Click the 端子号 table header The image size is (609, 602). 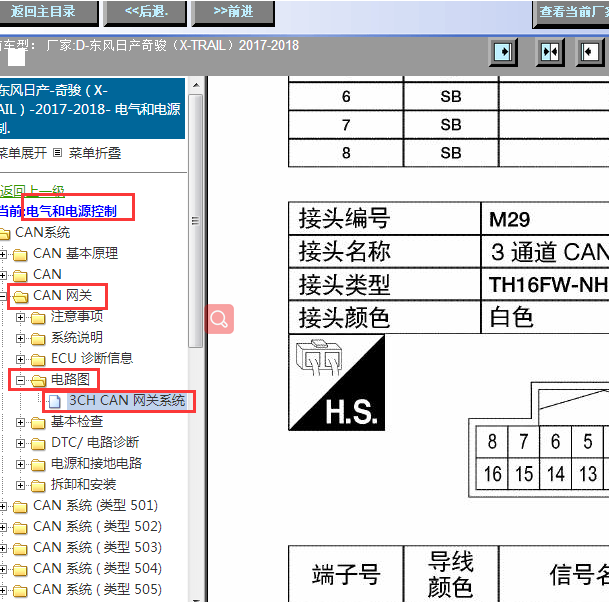click(346, 574)
